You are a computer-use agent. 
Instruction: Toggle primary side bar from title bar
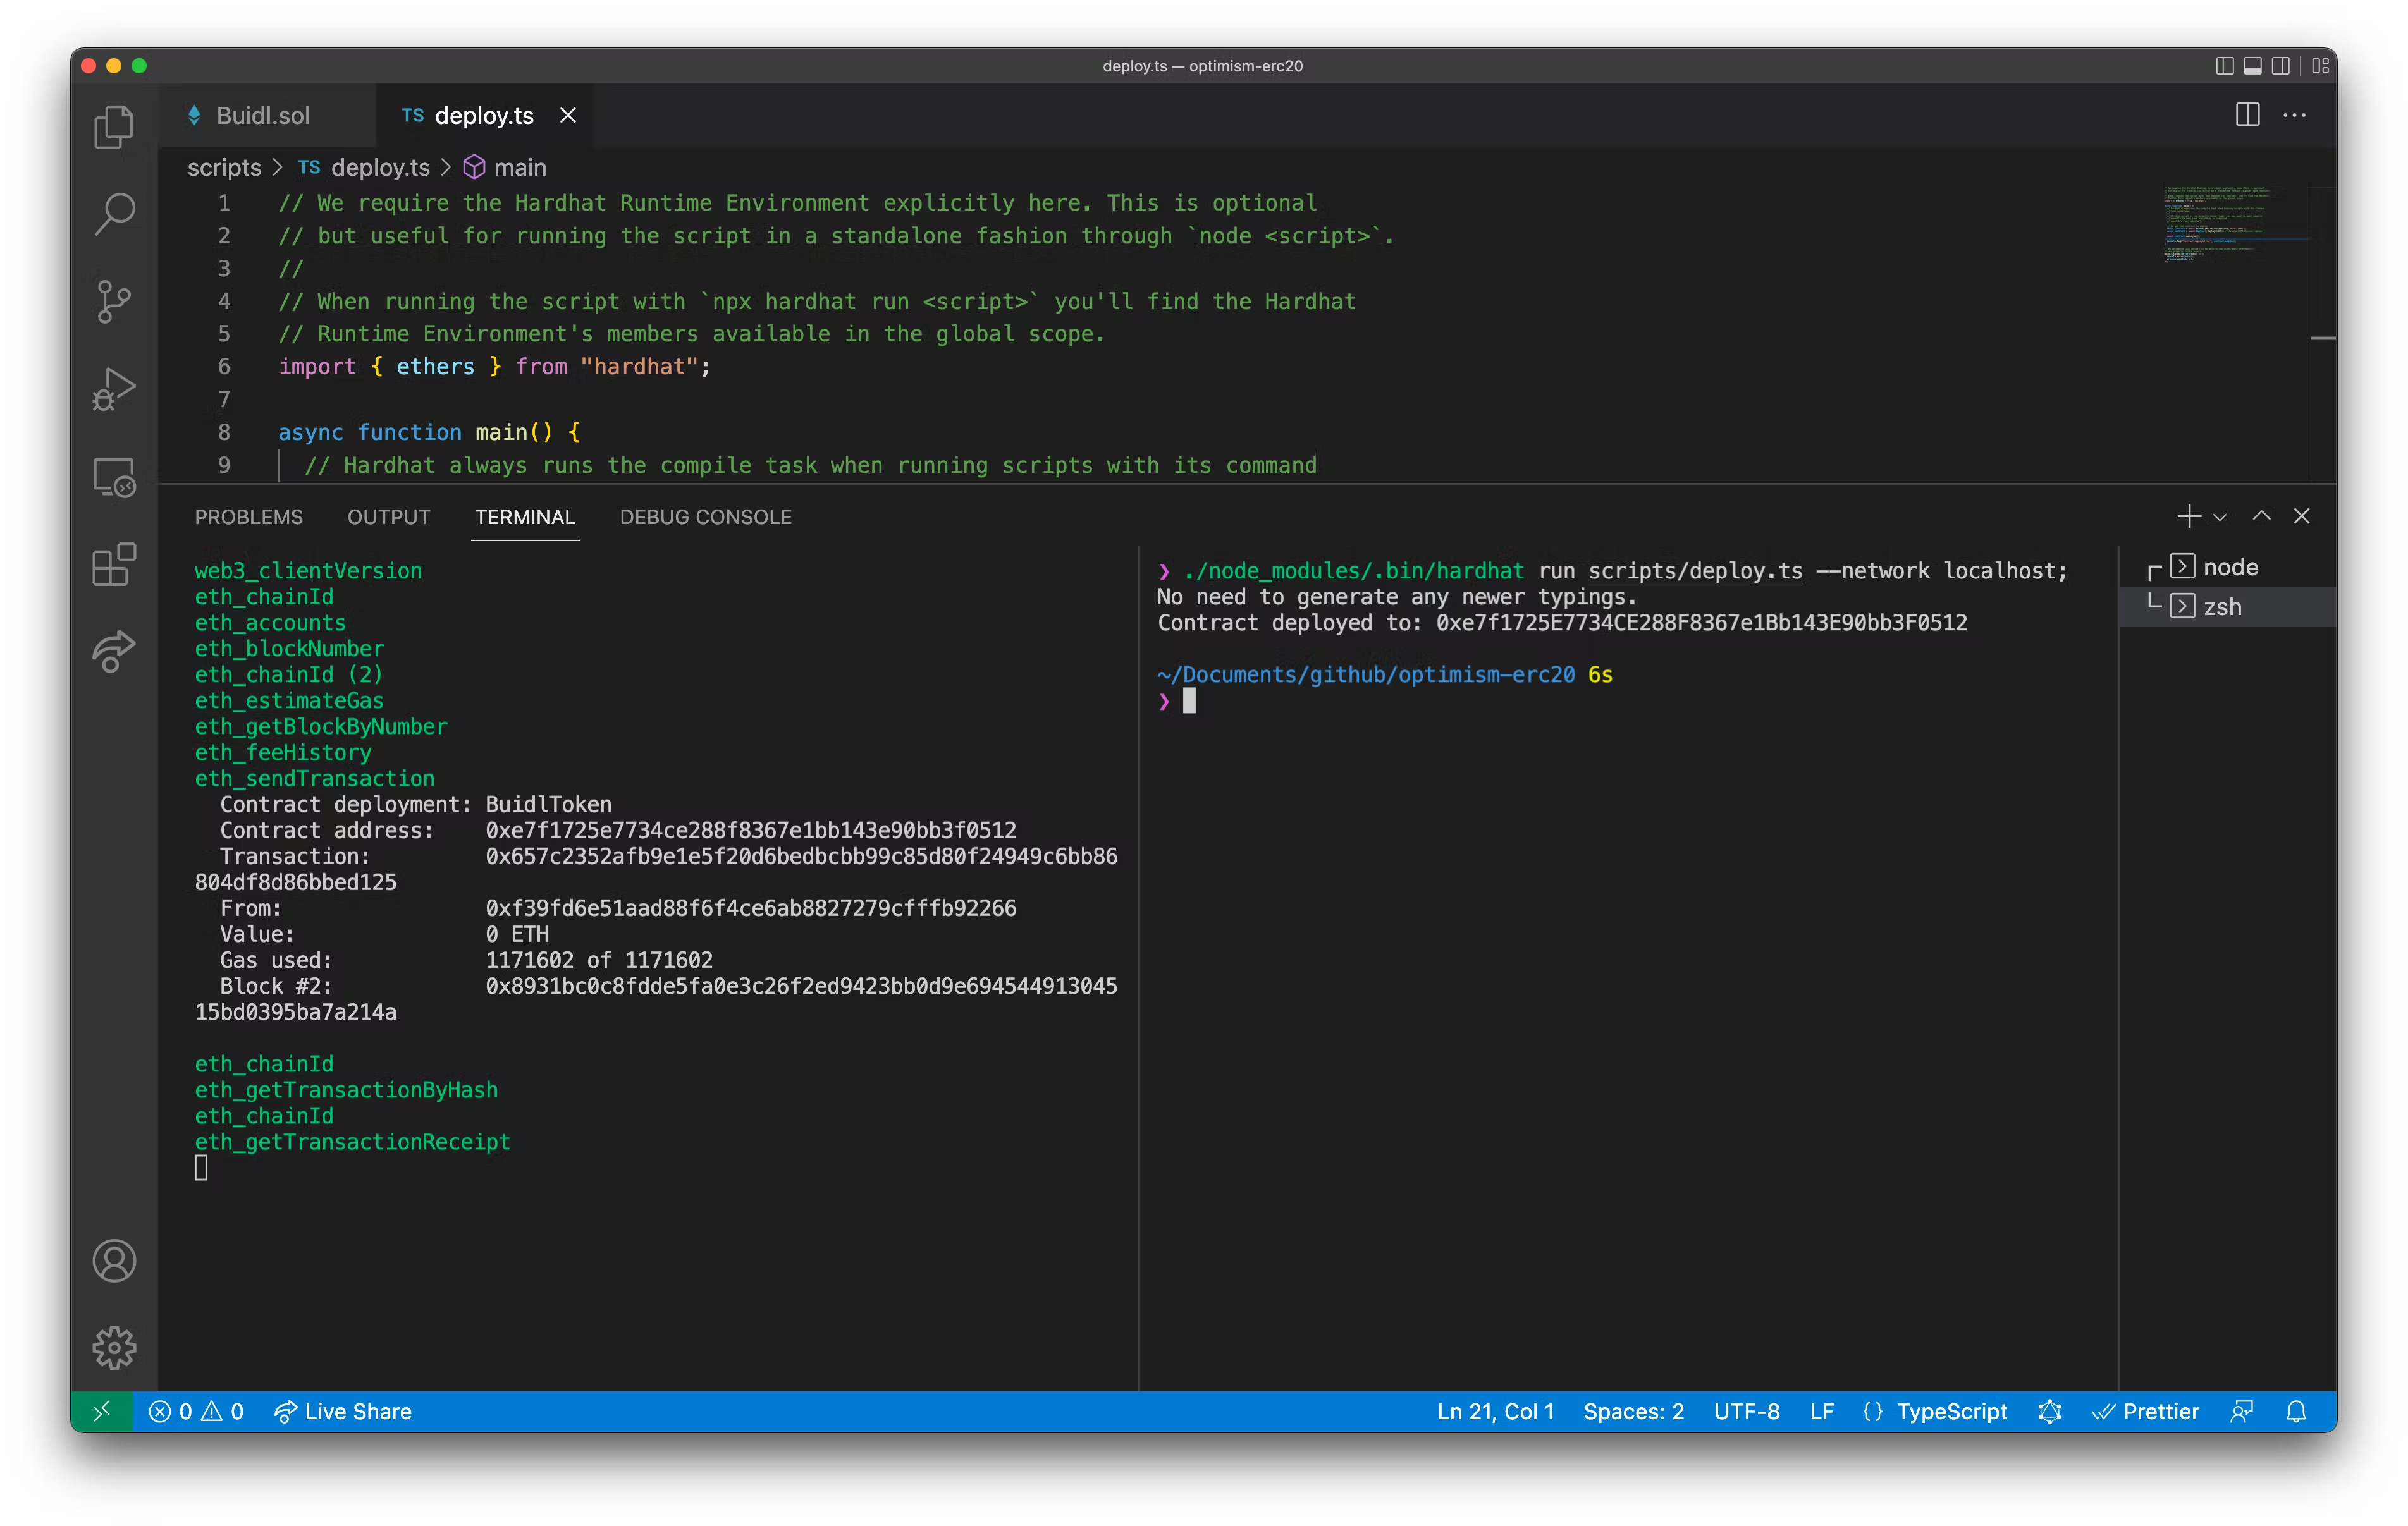click(2224, 66)
